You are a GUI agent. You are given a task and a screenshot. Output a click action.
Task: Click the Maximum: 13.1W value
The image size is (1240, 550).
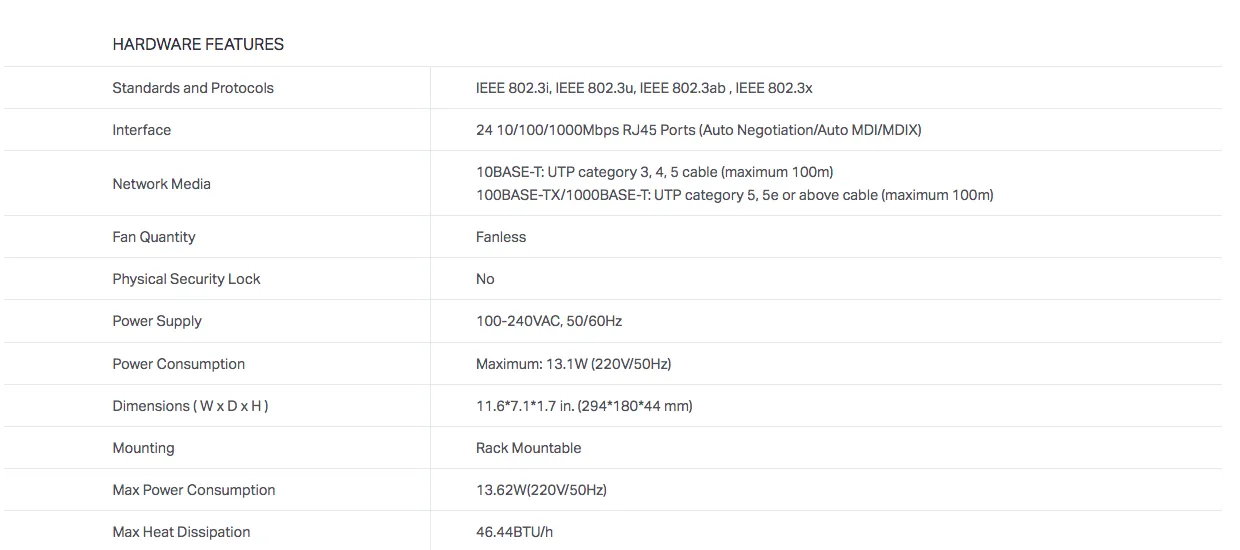coord(574,364)
